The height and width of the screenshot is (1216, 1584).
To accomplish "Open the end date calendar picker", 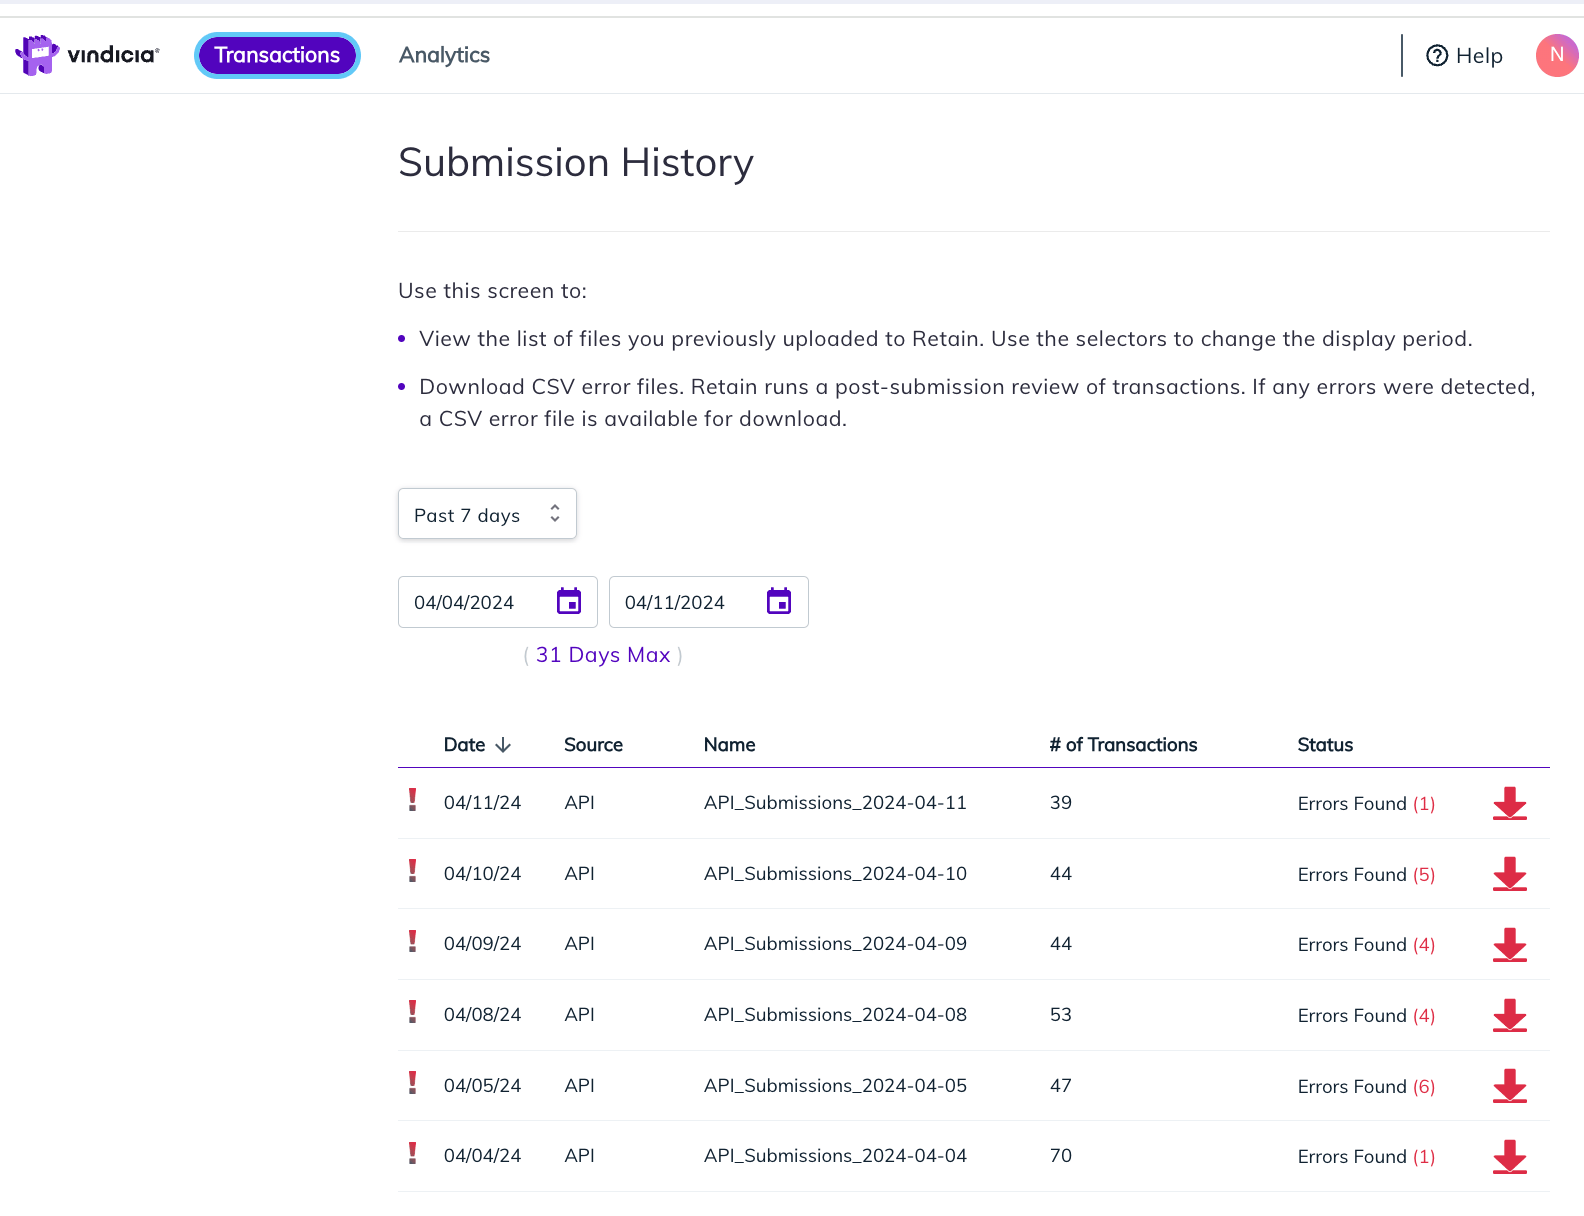I will pyautogui.click(x=779, y=601).
